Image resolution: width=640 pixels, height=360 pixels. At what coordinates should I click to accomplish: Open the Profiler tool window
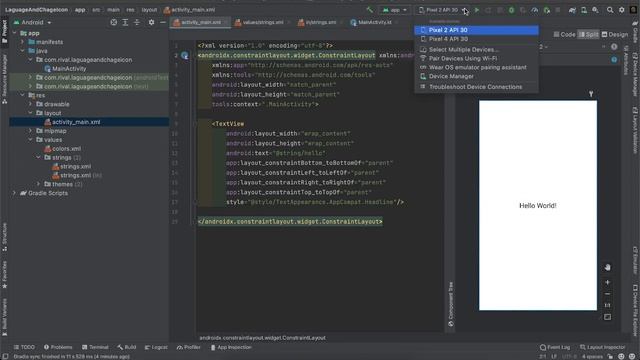click(x=189, y=347)
